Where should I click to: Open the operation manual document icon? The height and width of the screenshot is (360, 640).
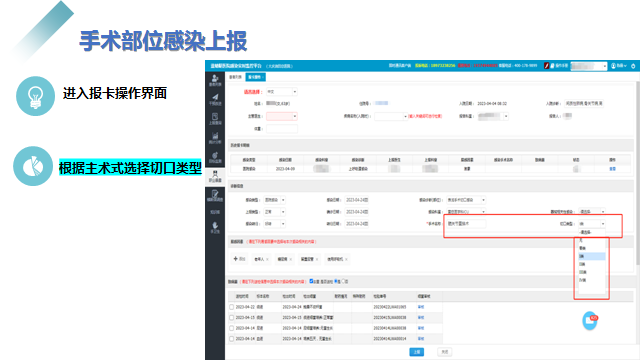(x=552, y=66)
